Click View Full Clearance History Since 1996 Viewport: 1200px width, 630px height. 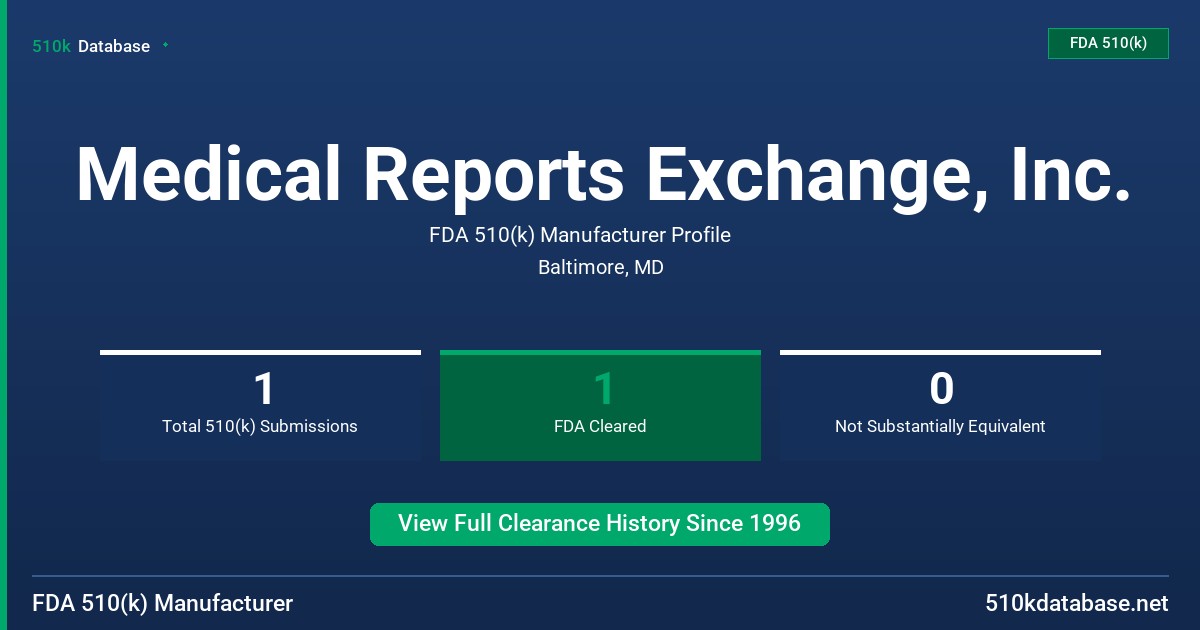[600, 524]
